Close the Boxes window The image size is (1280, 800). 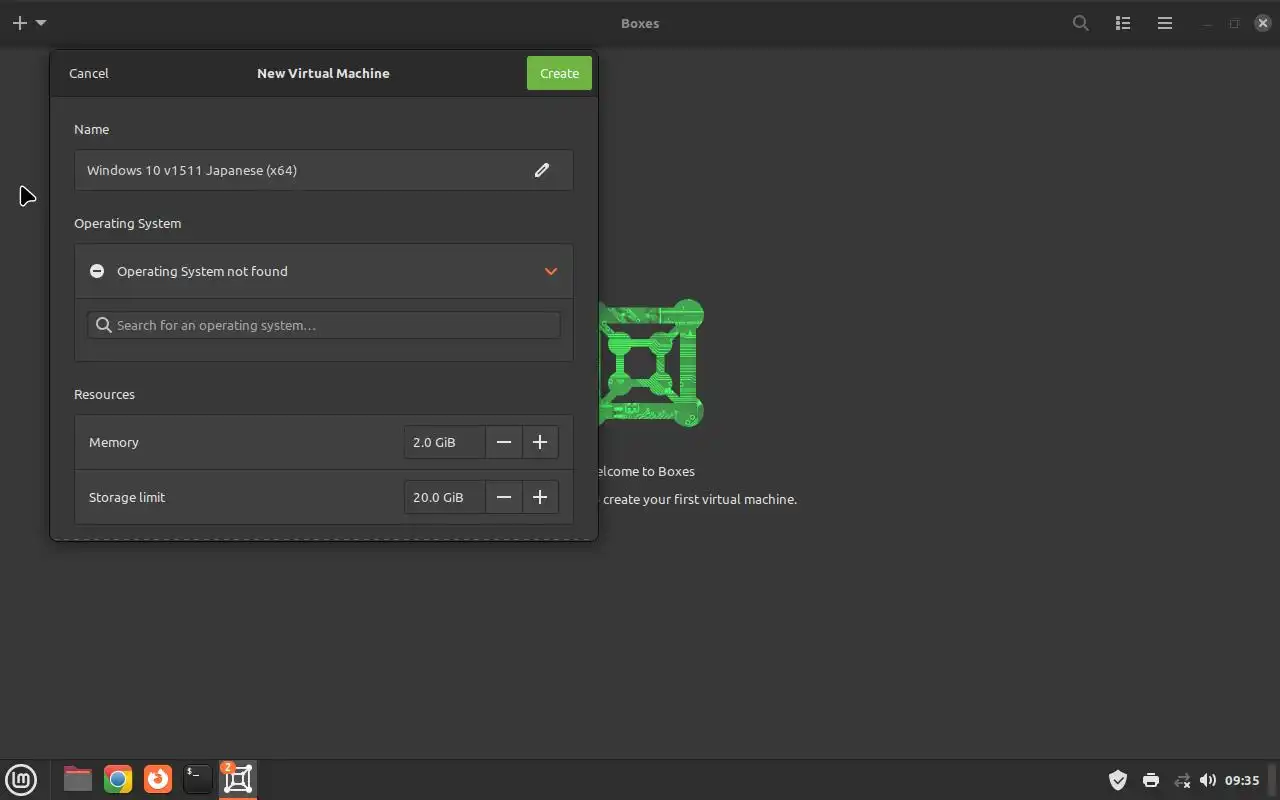click(1262, 23)
